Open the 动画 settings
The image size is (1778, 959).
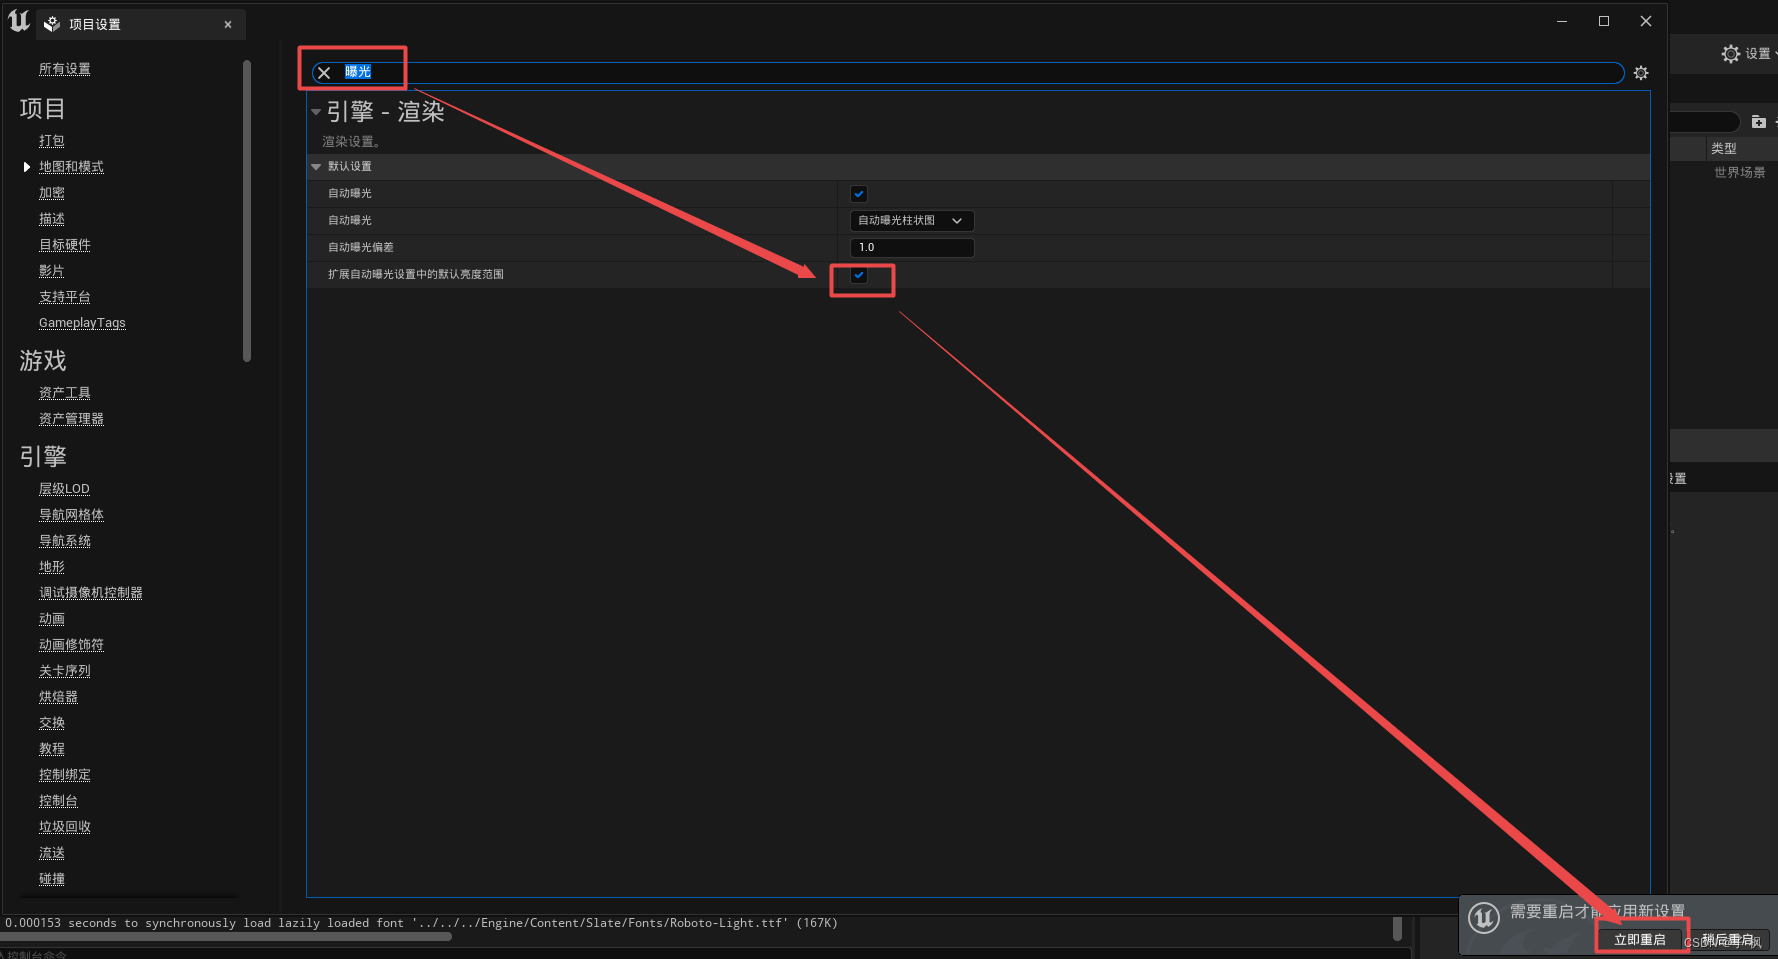51,619
